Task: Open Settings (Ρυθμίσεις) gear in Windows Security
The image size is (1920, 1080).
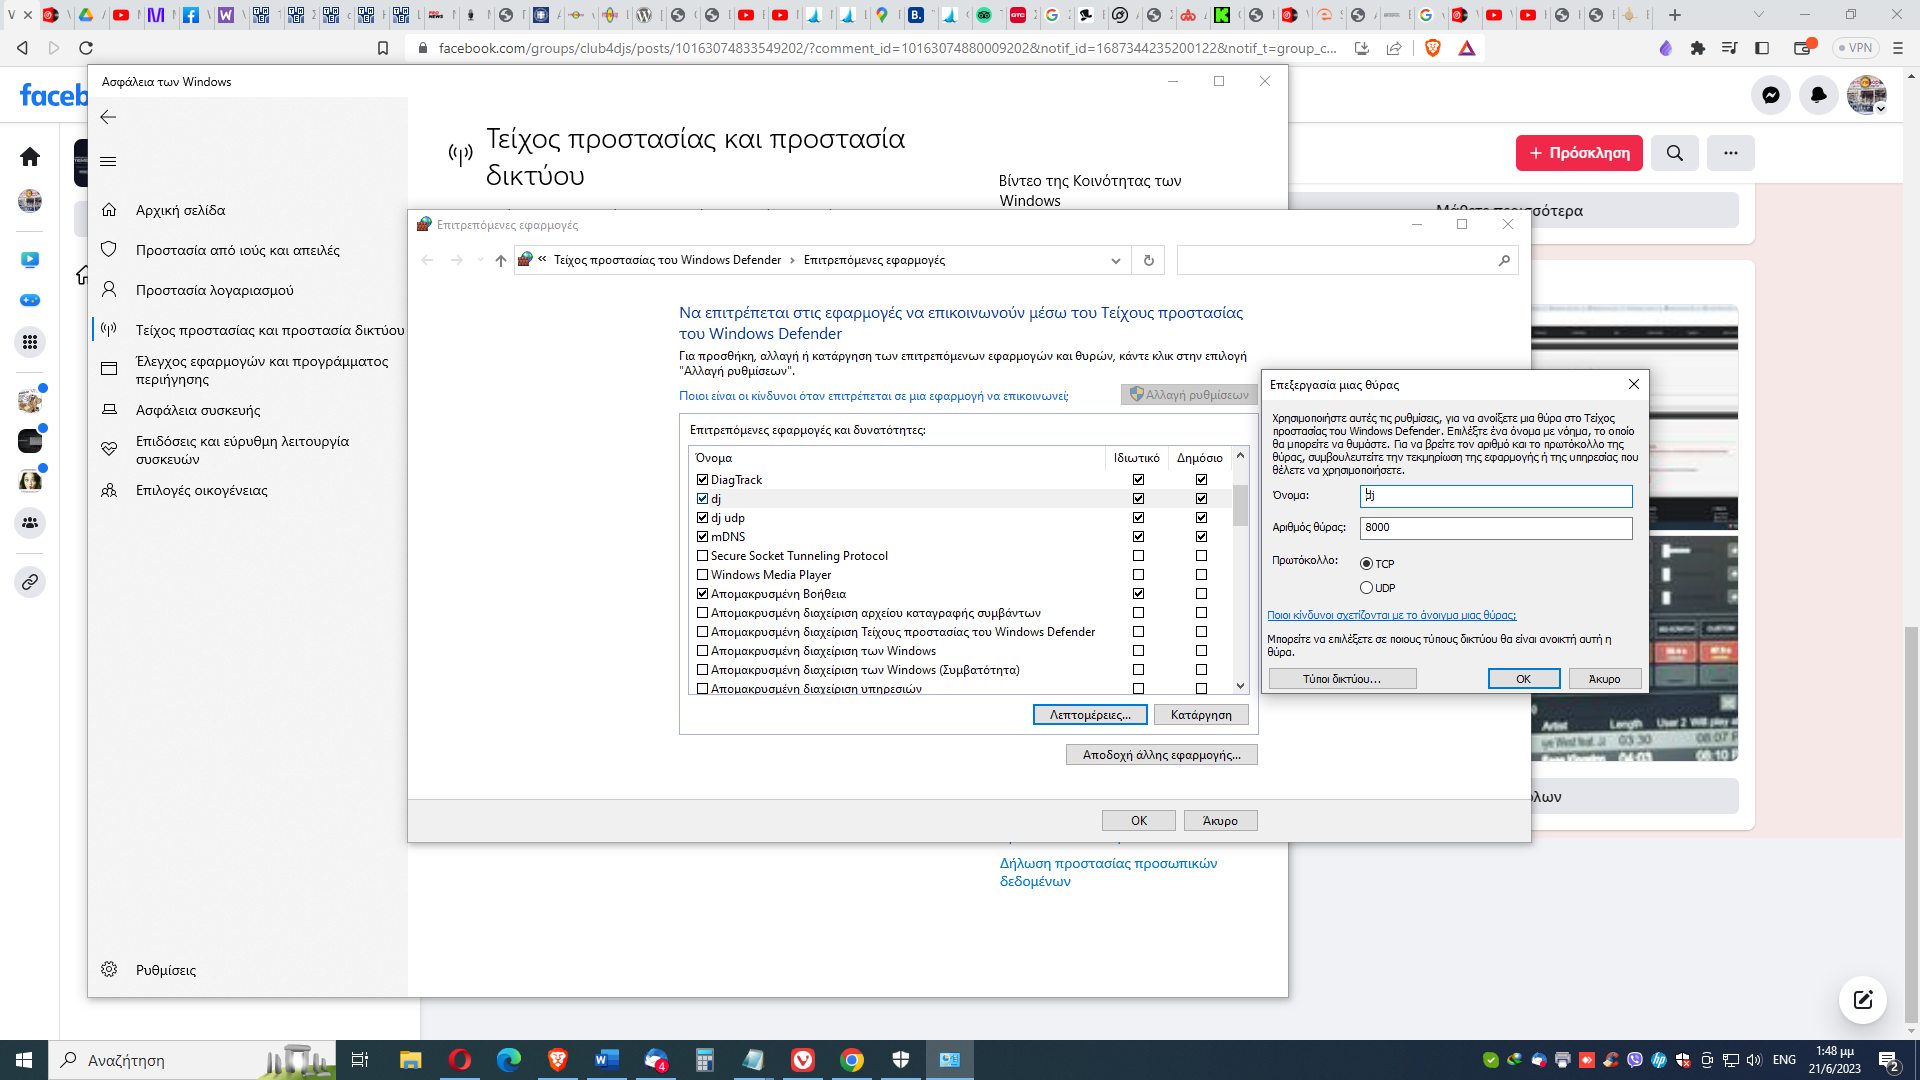Action: (x=109, y=969)
